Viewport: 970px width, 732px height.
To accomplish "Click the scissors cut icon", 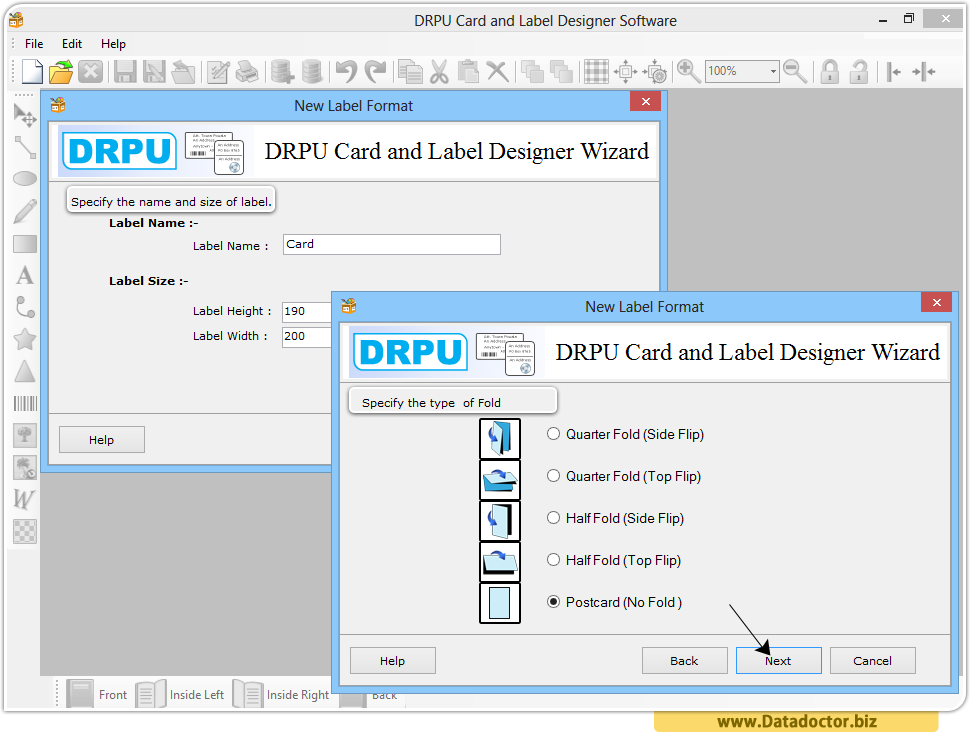I will pos(439,71).
